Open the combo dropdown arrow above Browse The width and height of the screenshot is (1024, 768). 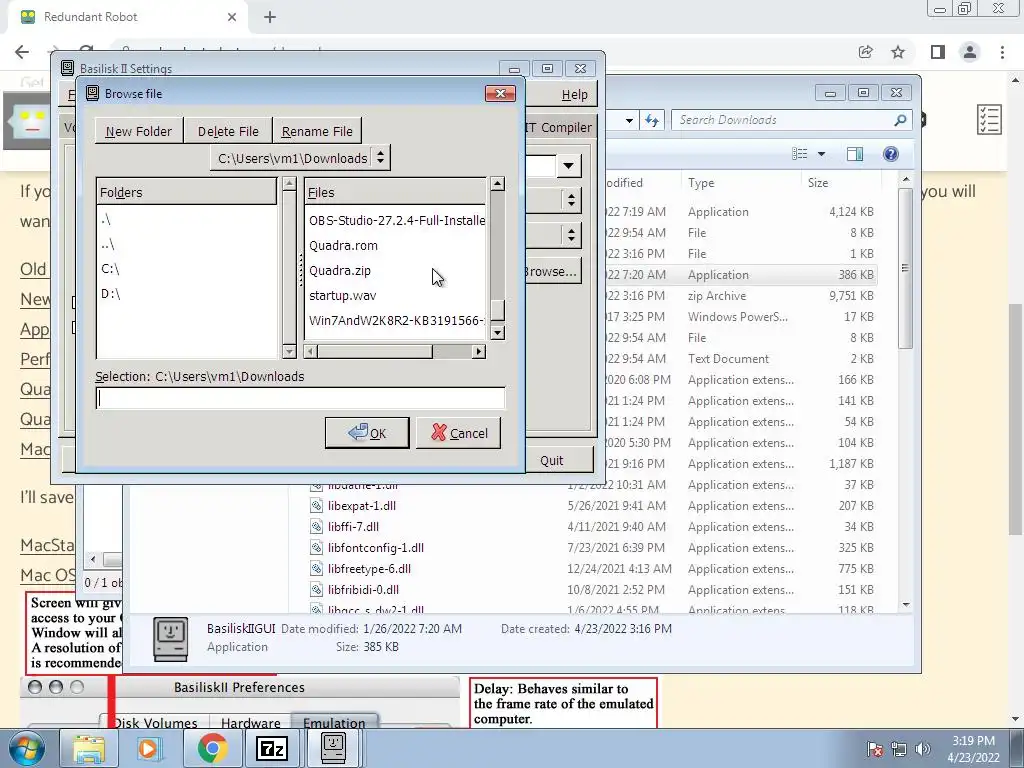(568, 166)
